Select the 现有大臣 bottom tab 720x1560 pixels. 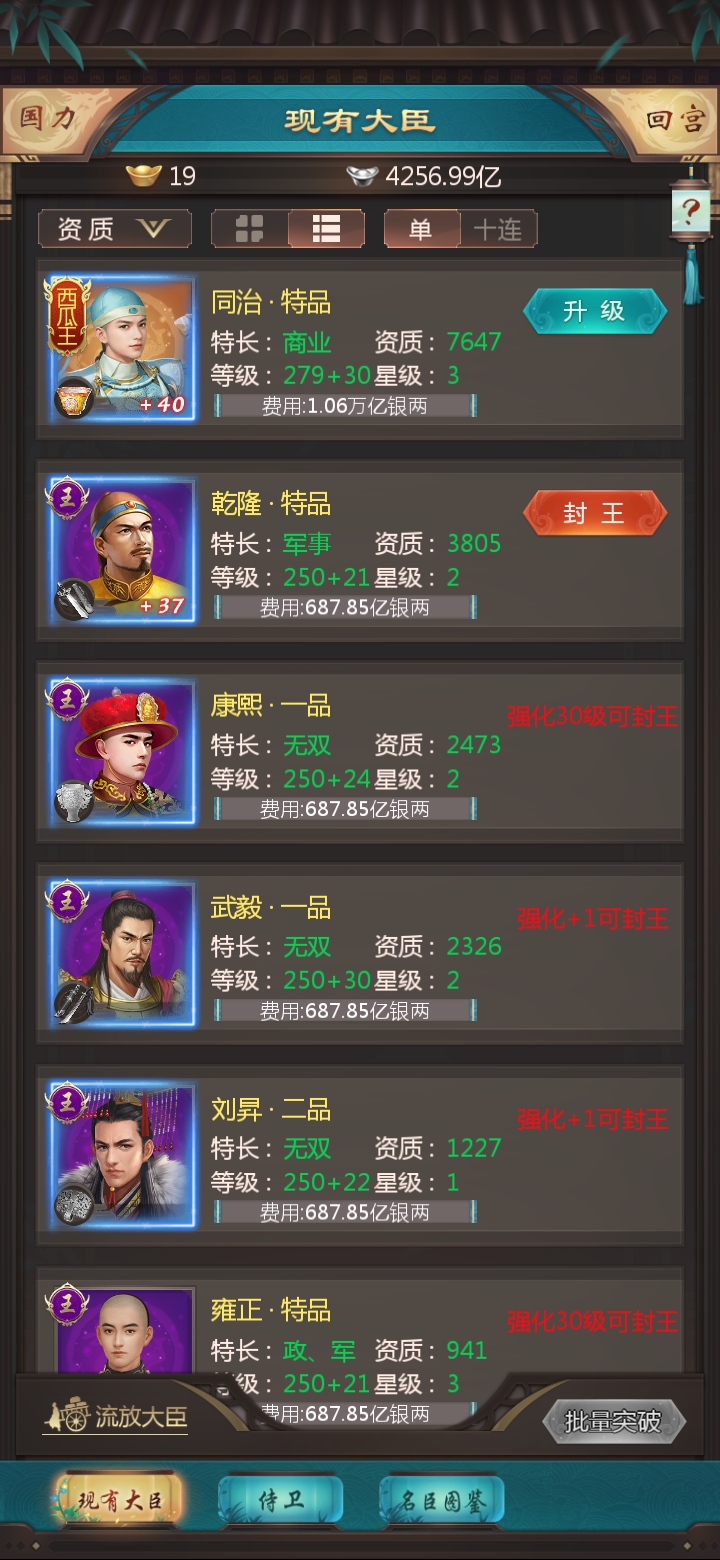pyautogui.click(x=120, y=1500)
